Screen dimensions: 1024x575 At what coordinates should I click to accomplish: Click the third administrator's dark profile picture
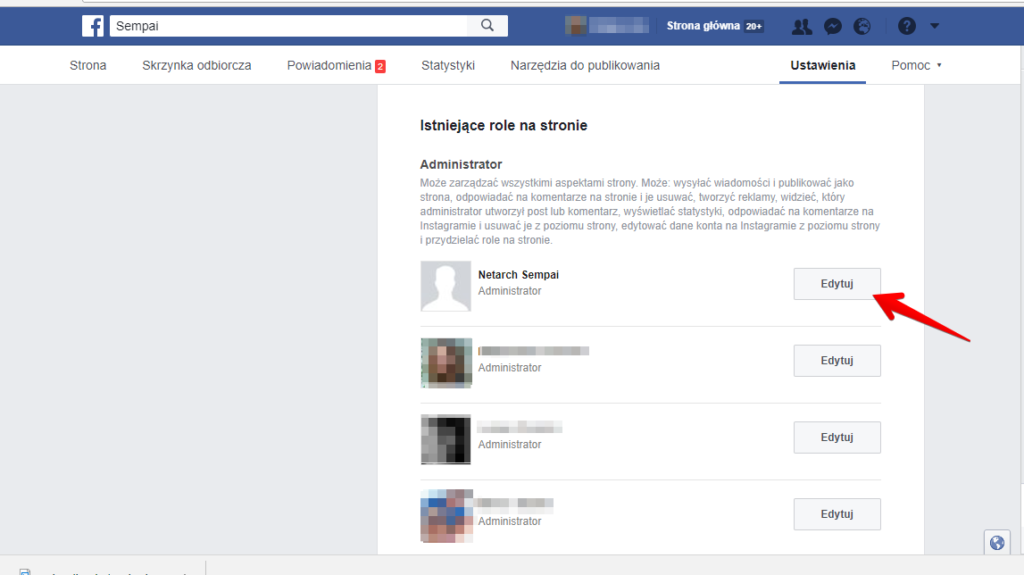click(x=446, y=440)
